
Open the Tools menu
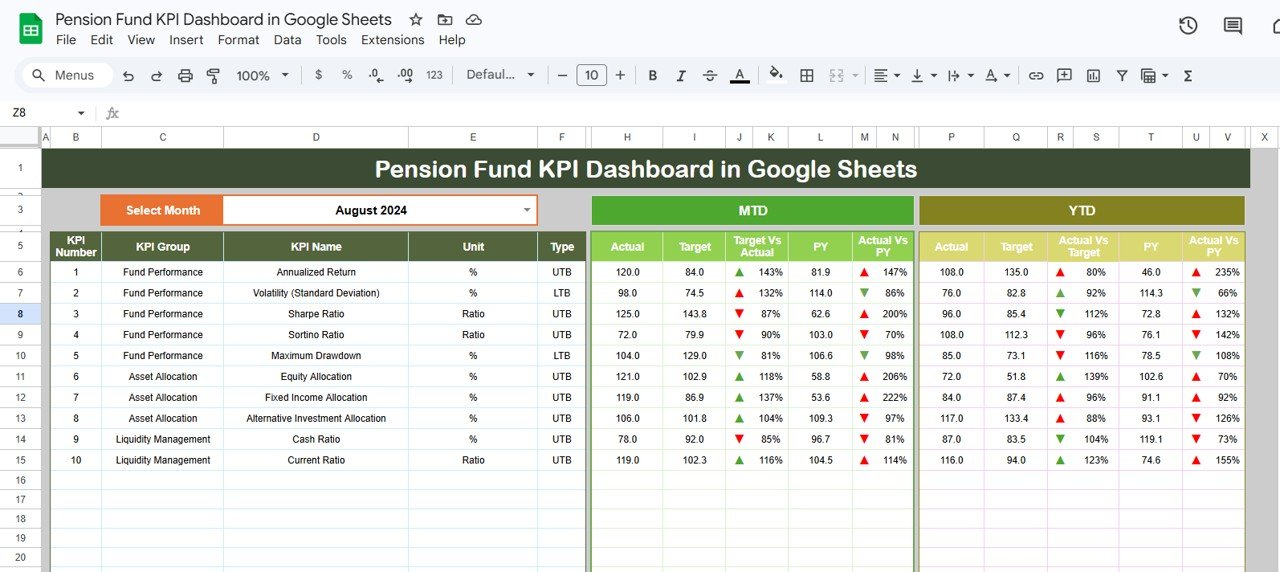point(331,40)
